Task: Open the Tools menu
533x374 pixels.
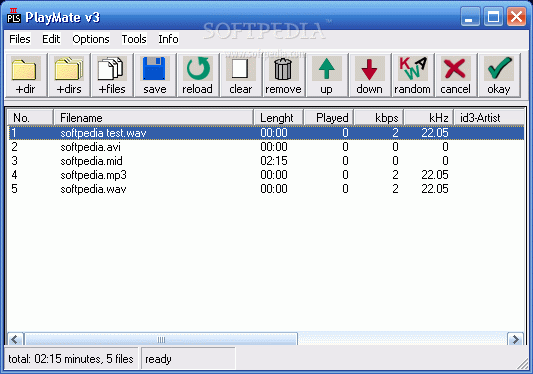Action: [134, 39]
